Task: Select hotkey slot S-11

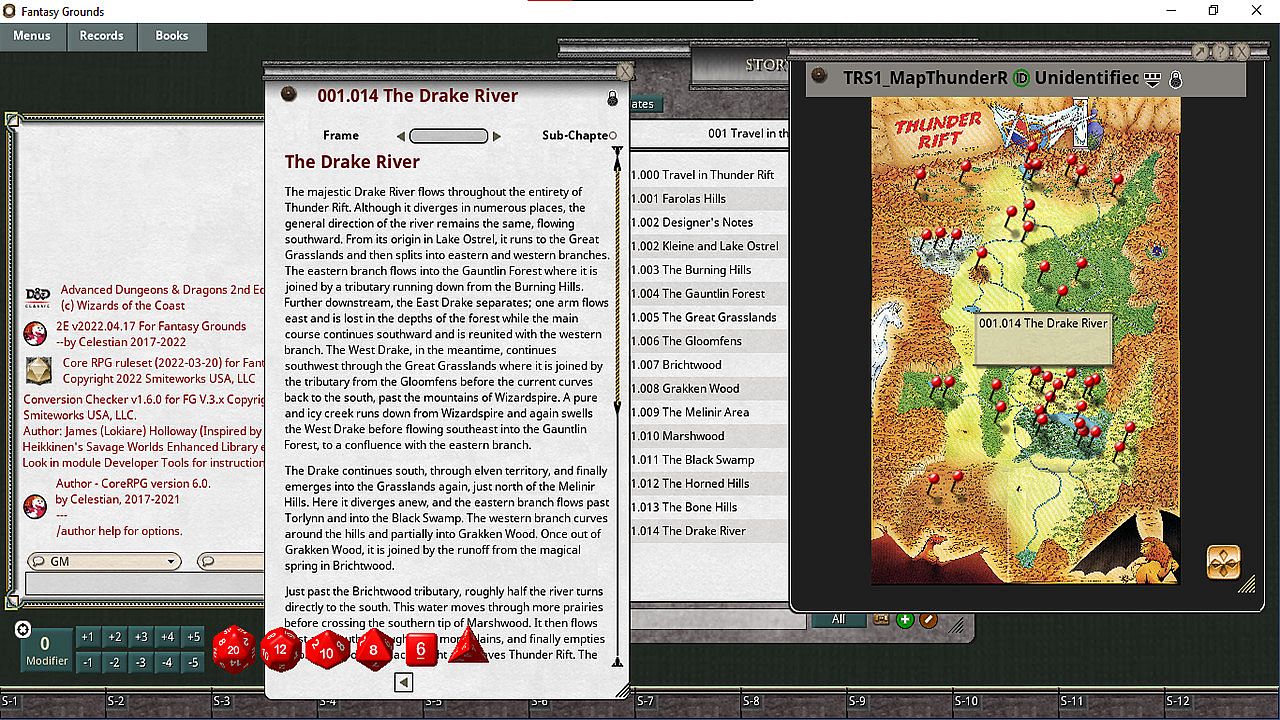Action: tap(1112, 702)
